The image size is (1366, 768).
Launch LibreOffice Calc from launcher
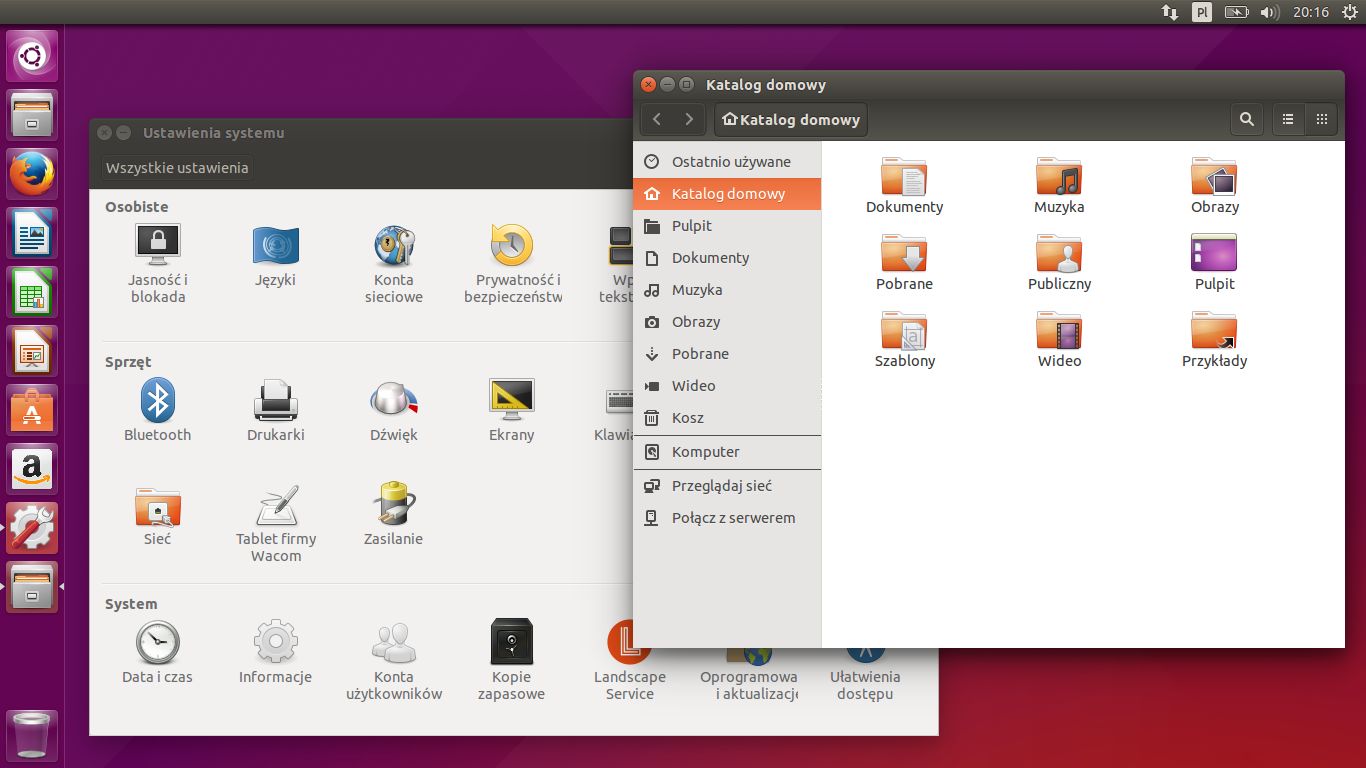32,292
